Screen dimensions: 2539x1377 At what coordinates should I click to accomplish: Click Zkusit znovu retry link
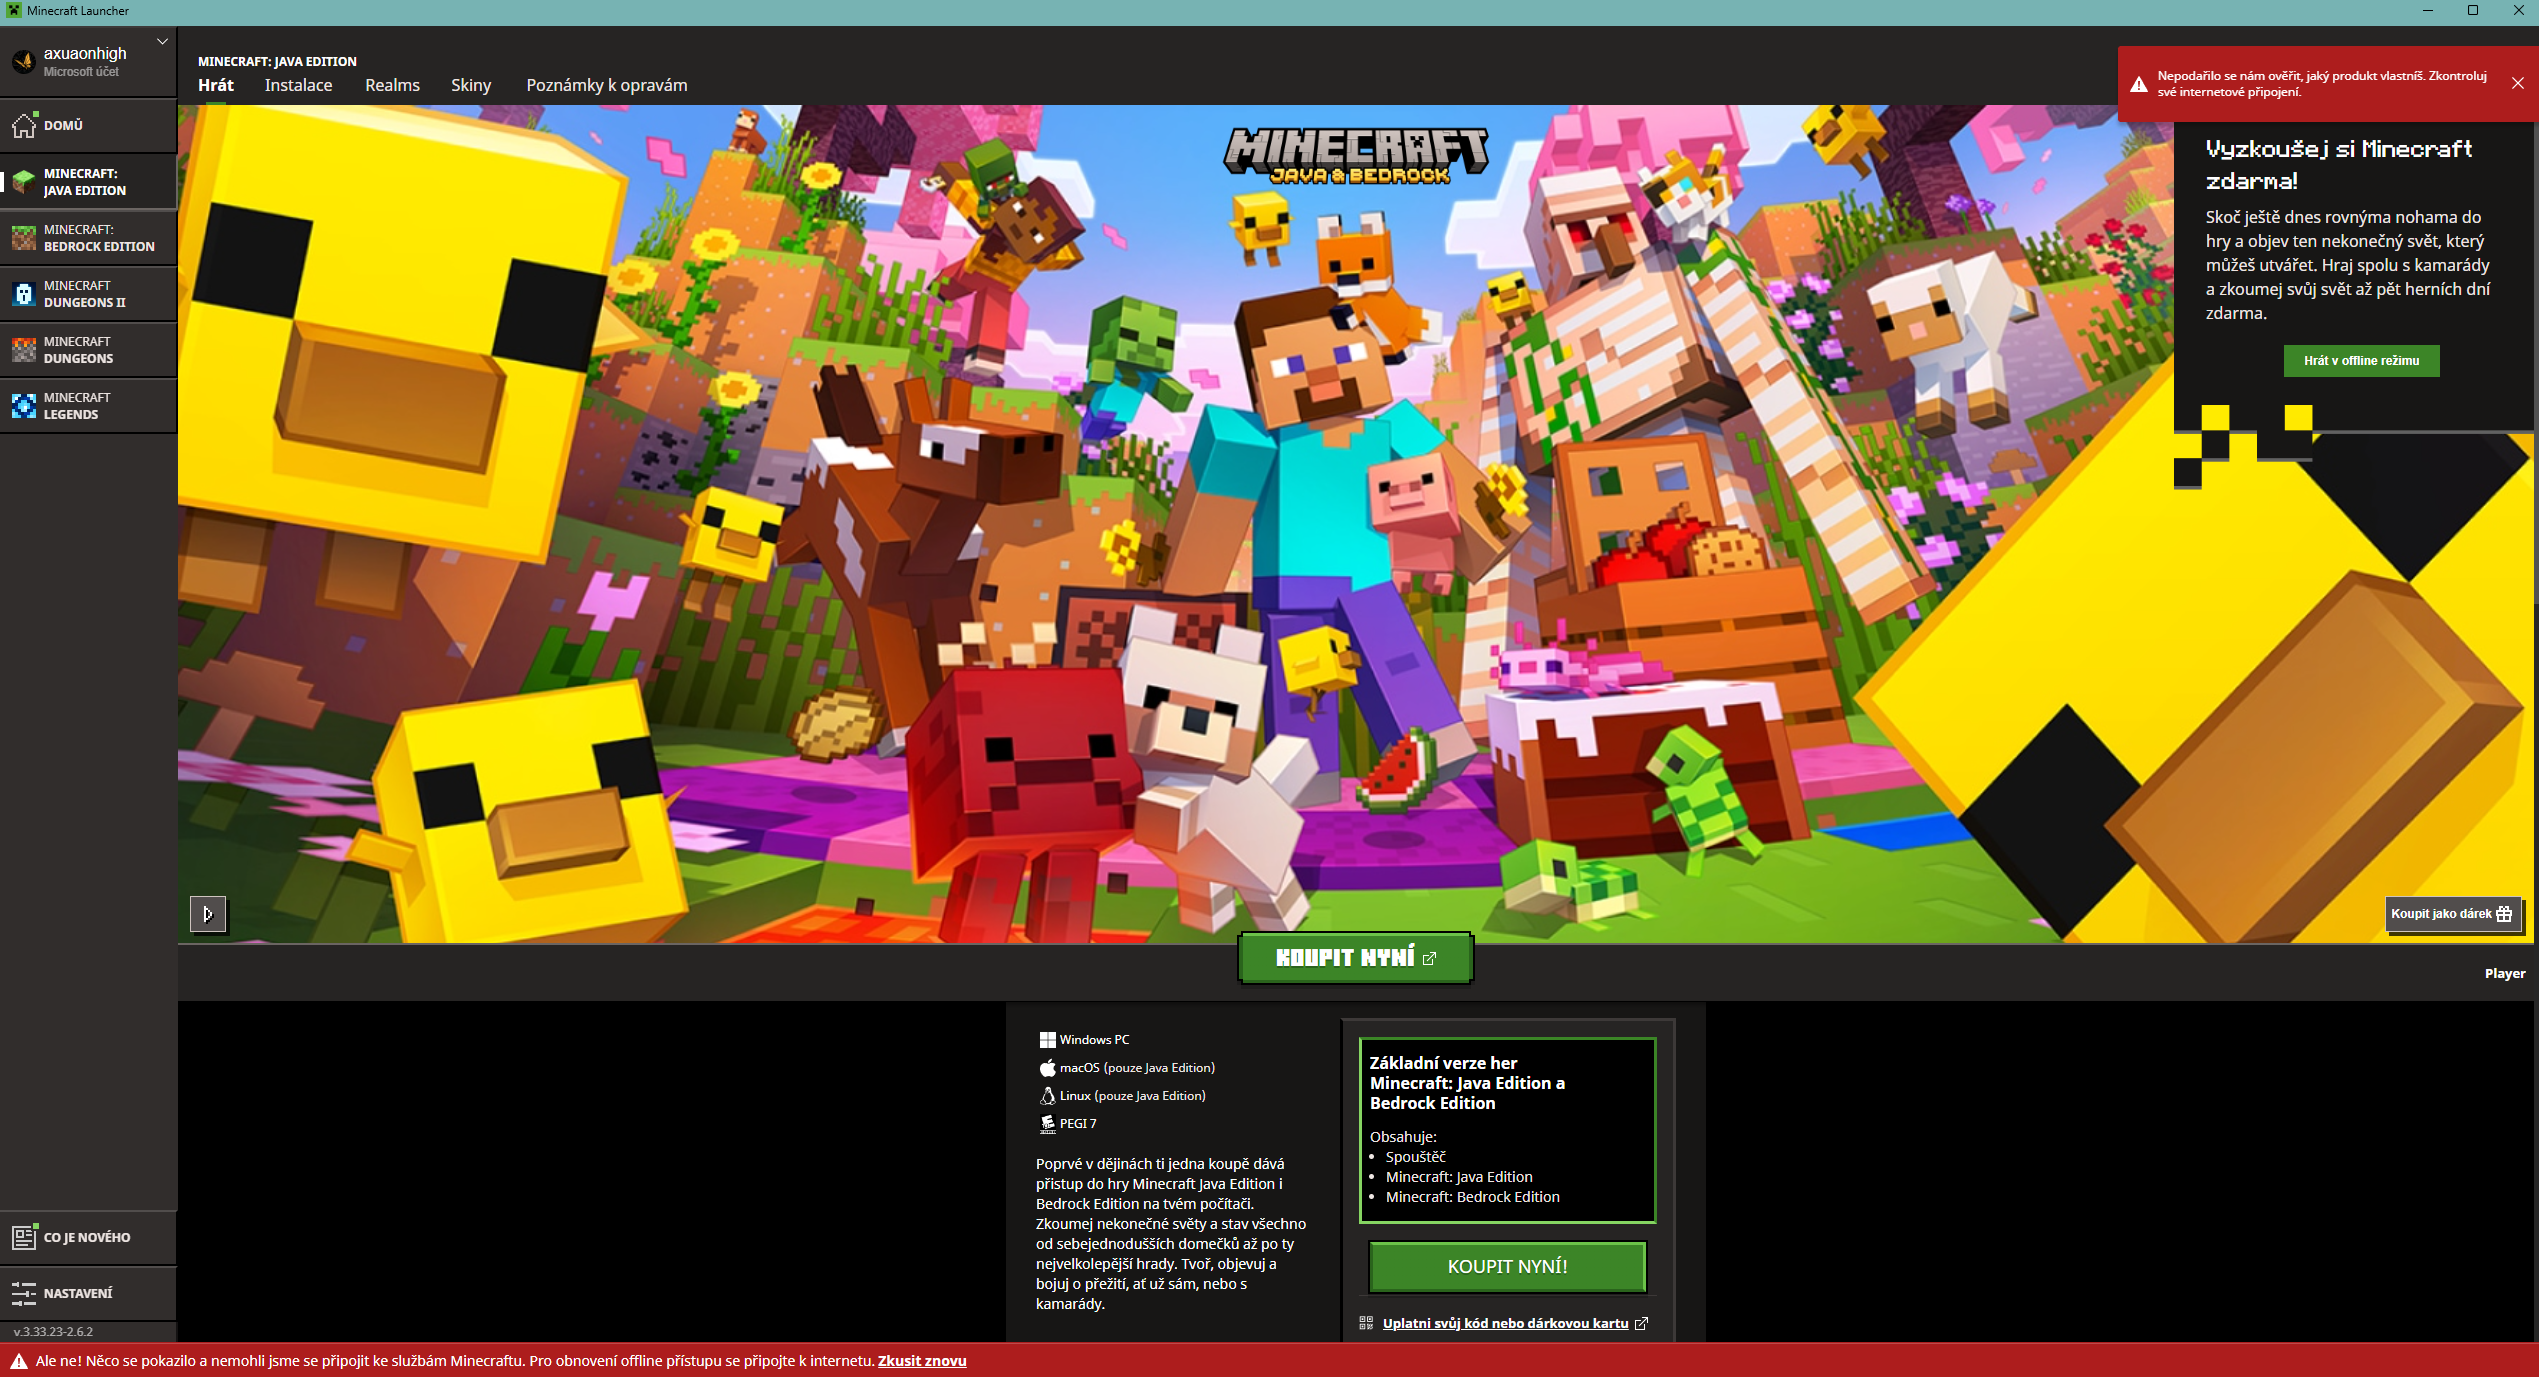(x=922, y=1361)
